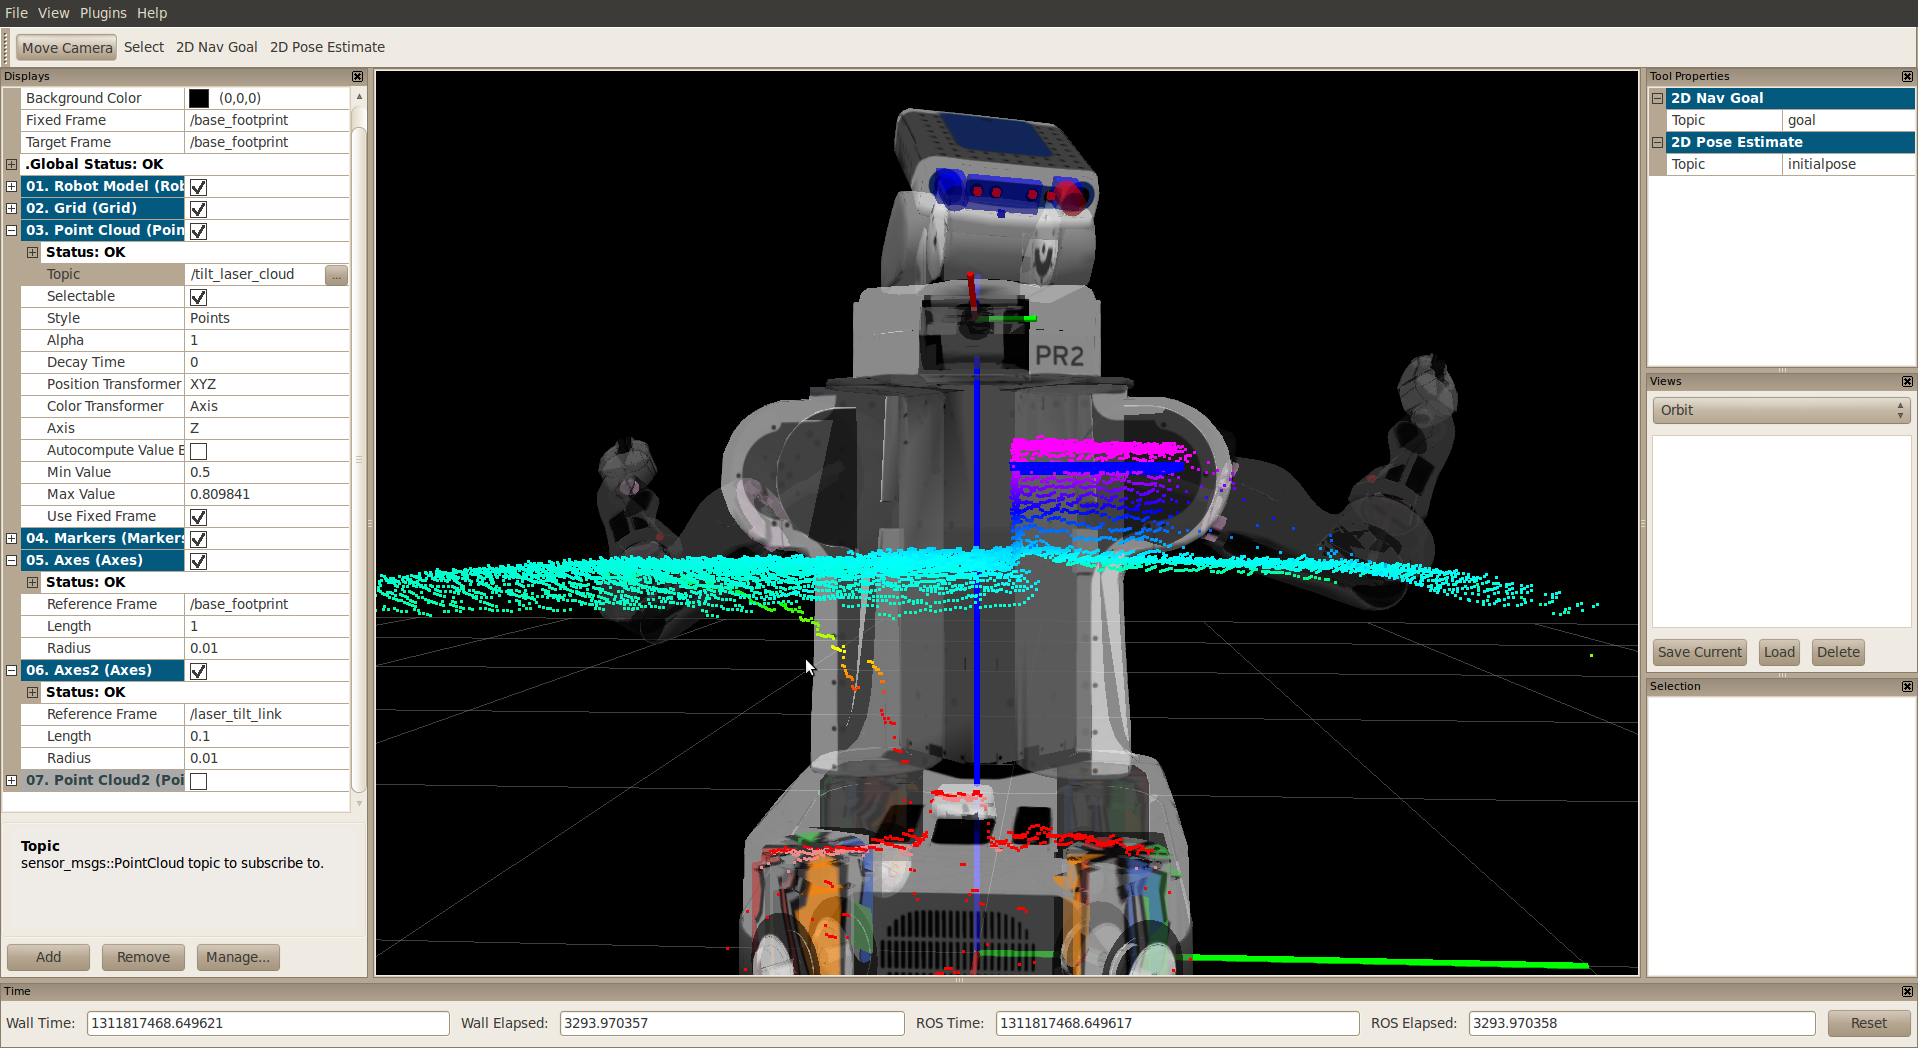Close the Time panel
The height and width of the screenshot is (1048, 1918).
pos(1907,991)
